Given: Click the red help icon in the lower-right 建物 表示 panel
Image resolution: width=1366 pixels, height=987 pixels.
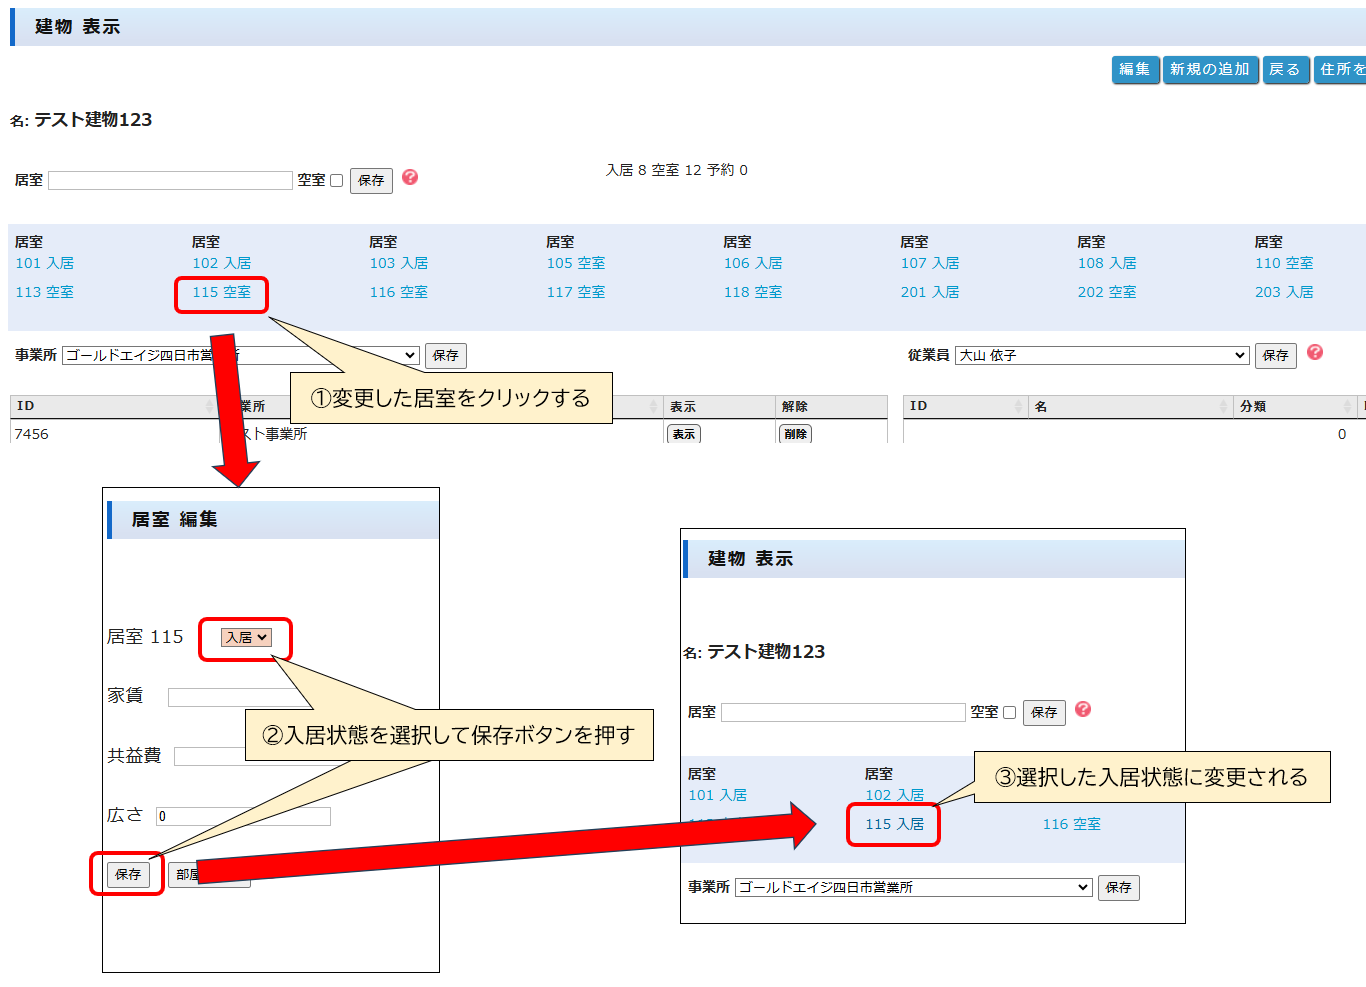Looking at the screenshot, I should (x=1083, y=710).
